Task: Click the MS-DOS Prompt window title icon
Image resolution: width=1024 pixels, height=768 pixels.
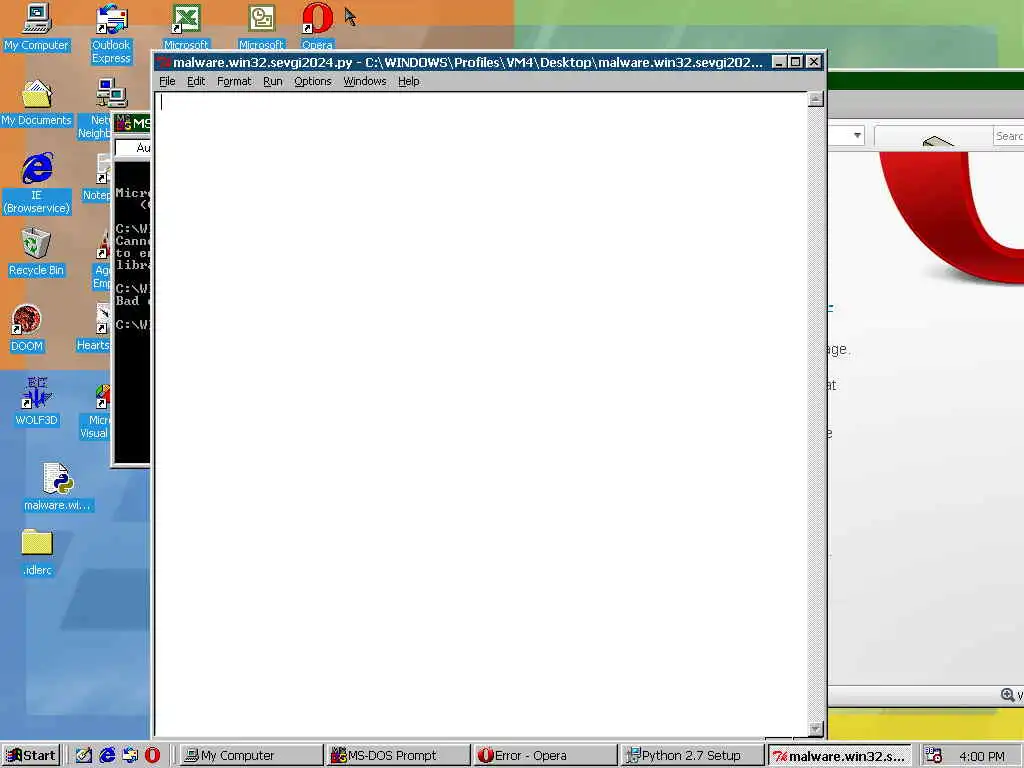Action: pos(123,123)
